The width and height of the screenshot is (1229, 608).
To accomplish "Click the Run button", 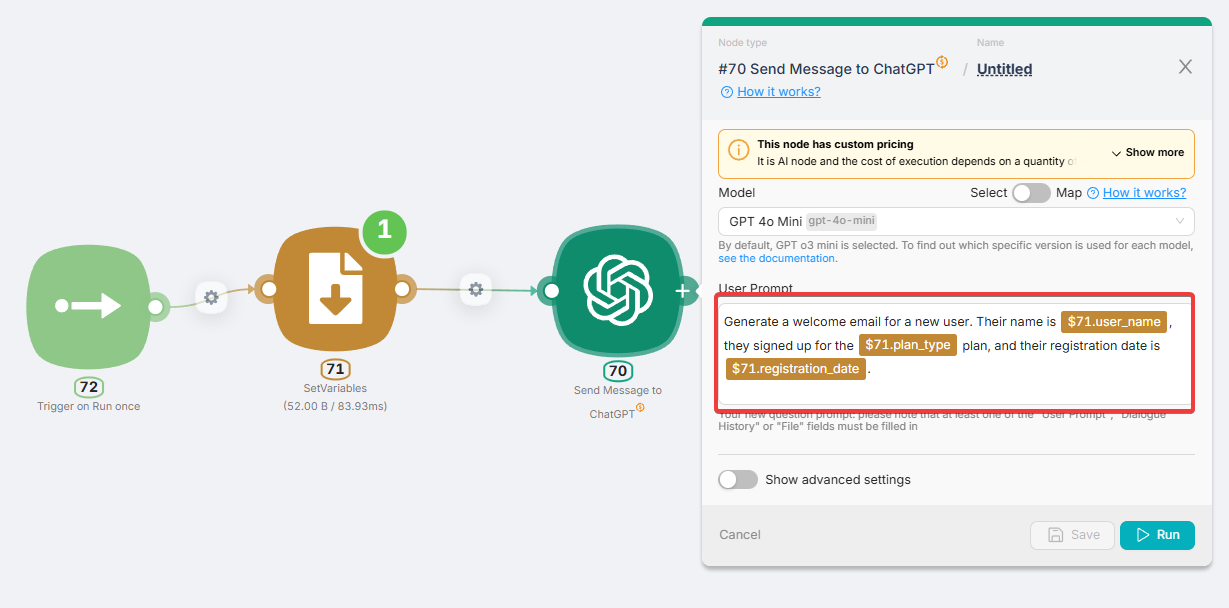I will pos(1157,535).
